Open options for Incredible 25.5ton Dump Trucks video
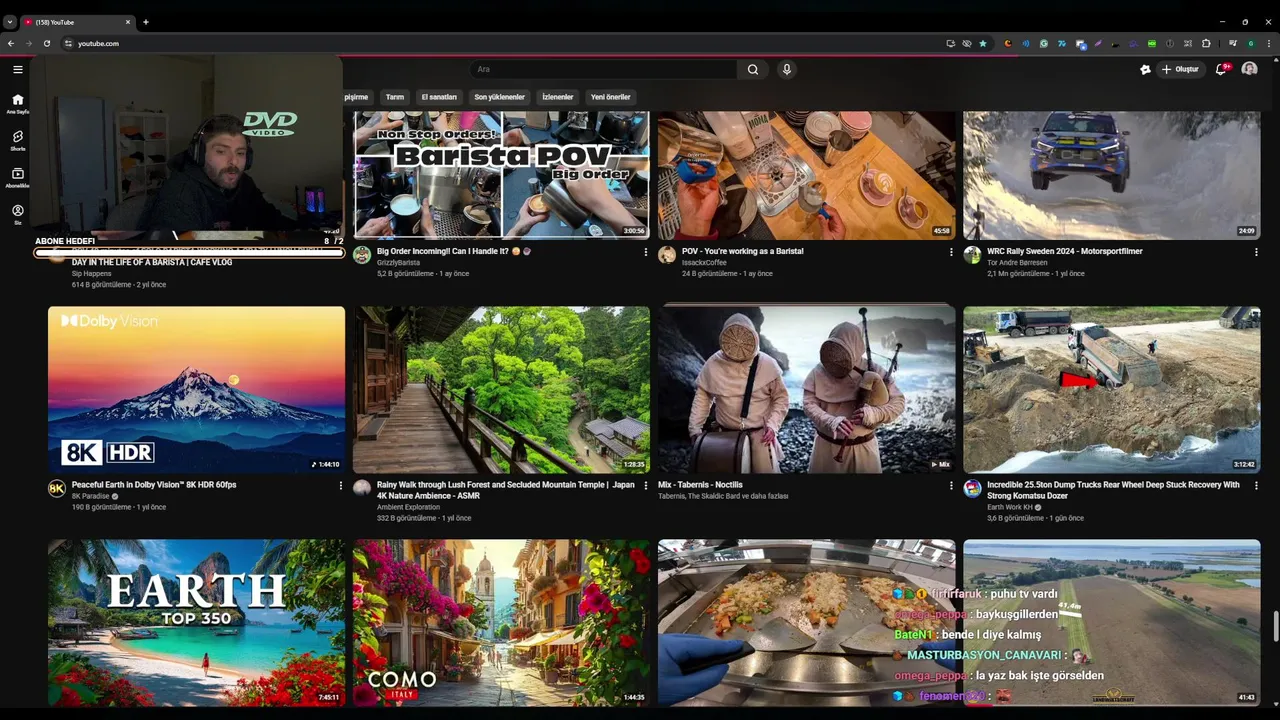Screen dimensions: 1280x720 (1256, 485)
